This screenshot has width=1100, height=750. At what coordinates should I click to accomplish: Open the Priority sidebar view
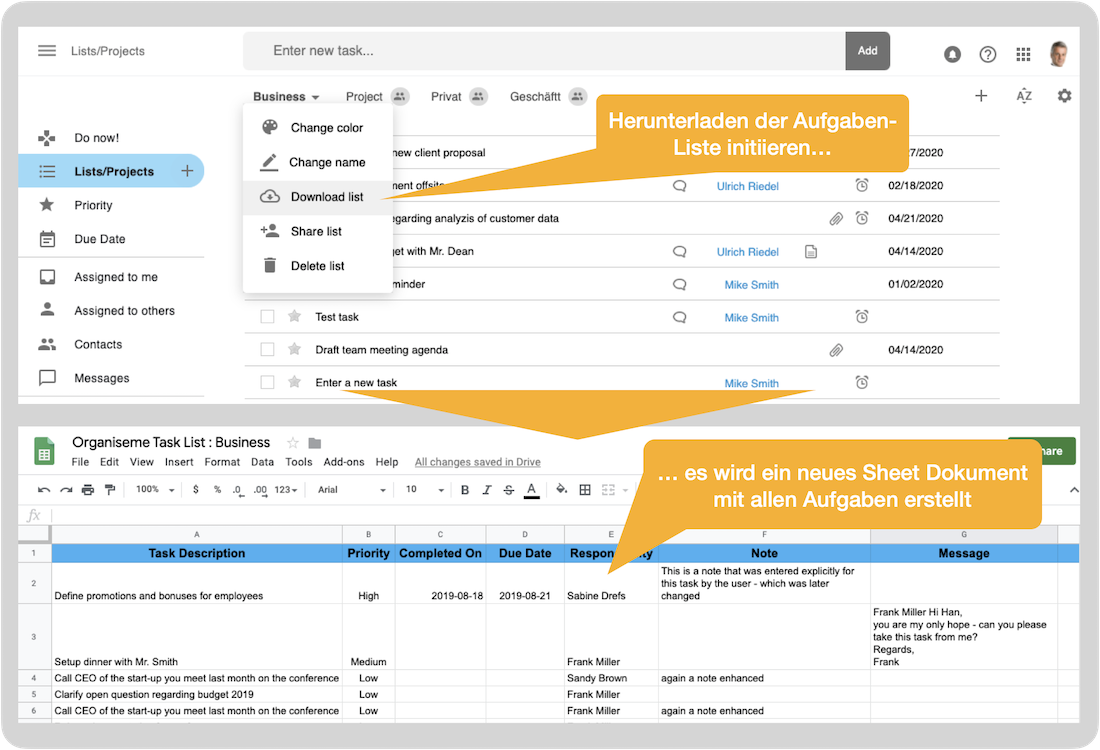93,205
